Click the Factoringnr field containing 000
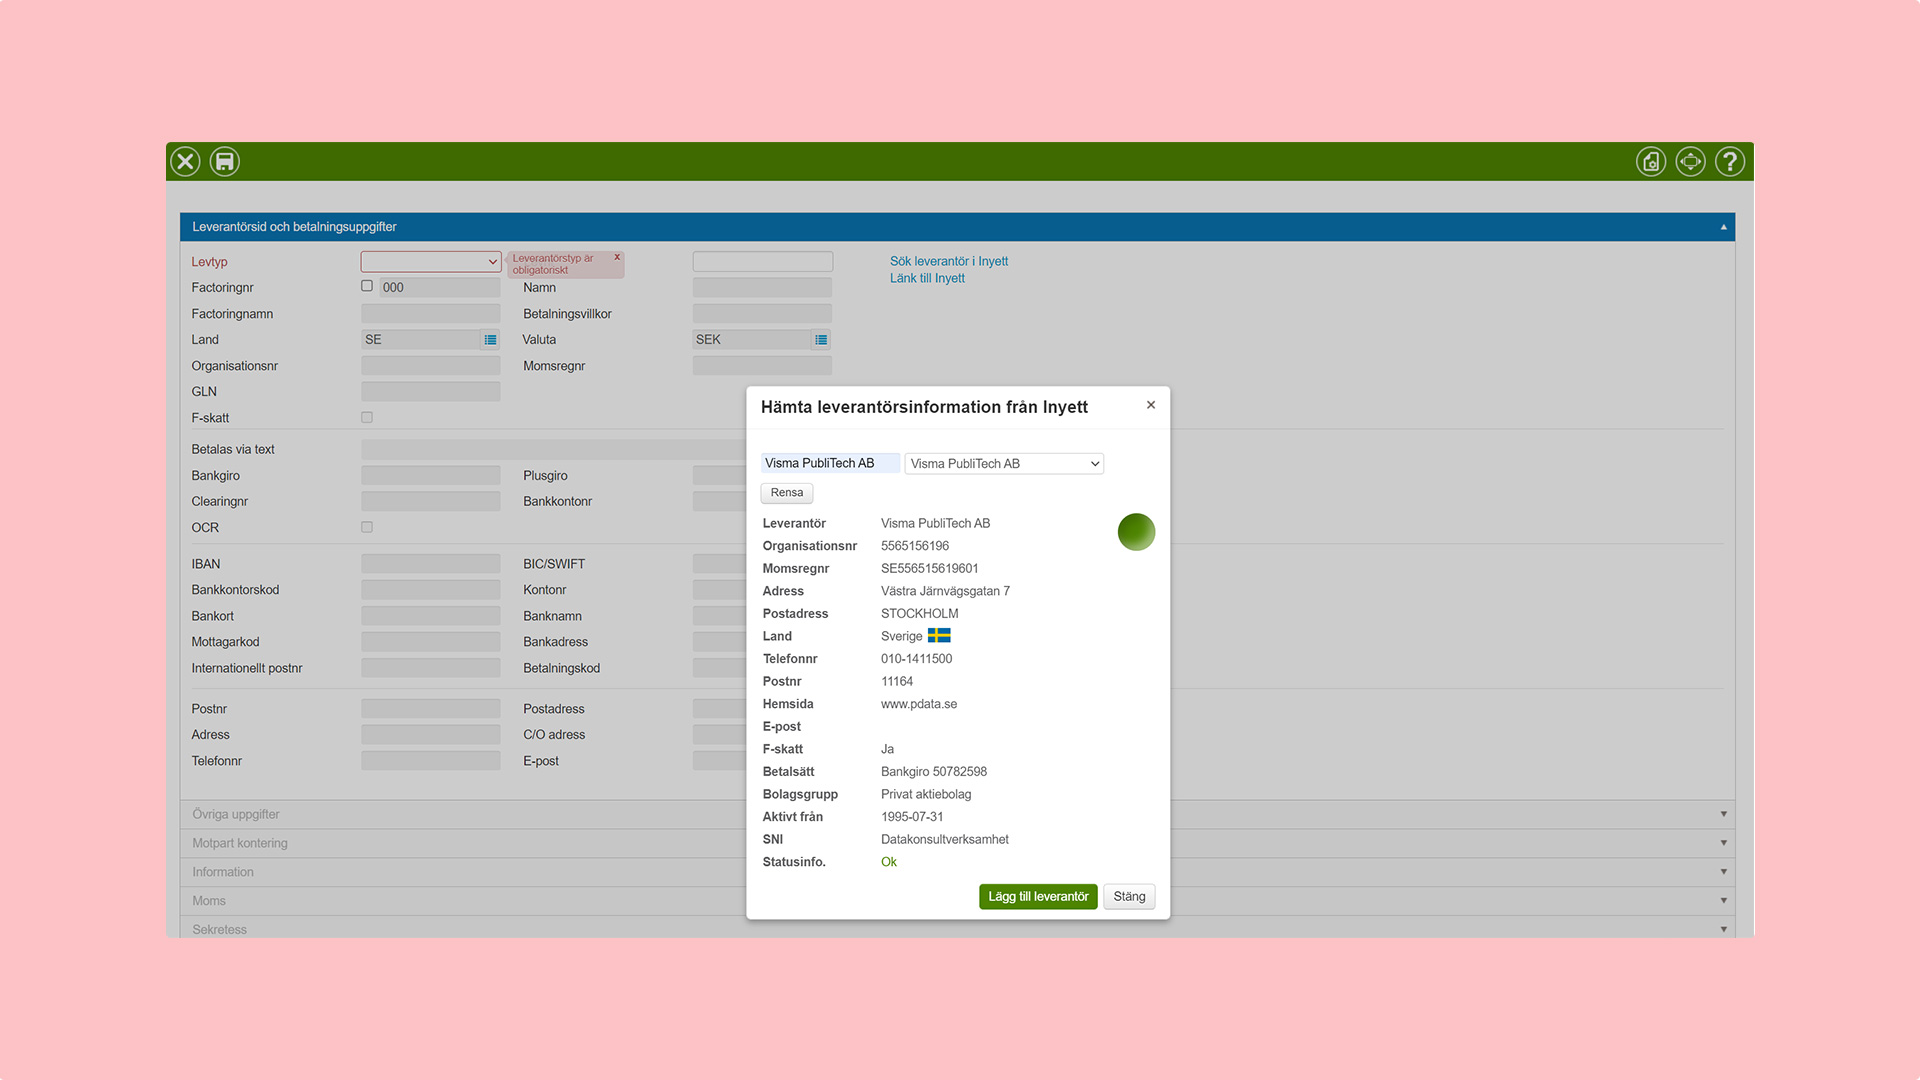 click(x=439, y=287)
